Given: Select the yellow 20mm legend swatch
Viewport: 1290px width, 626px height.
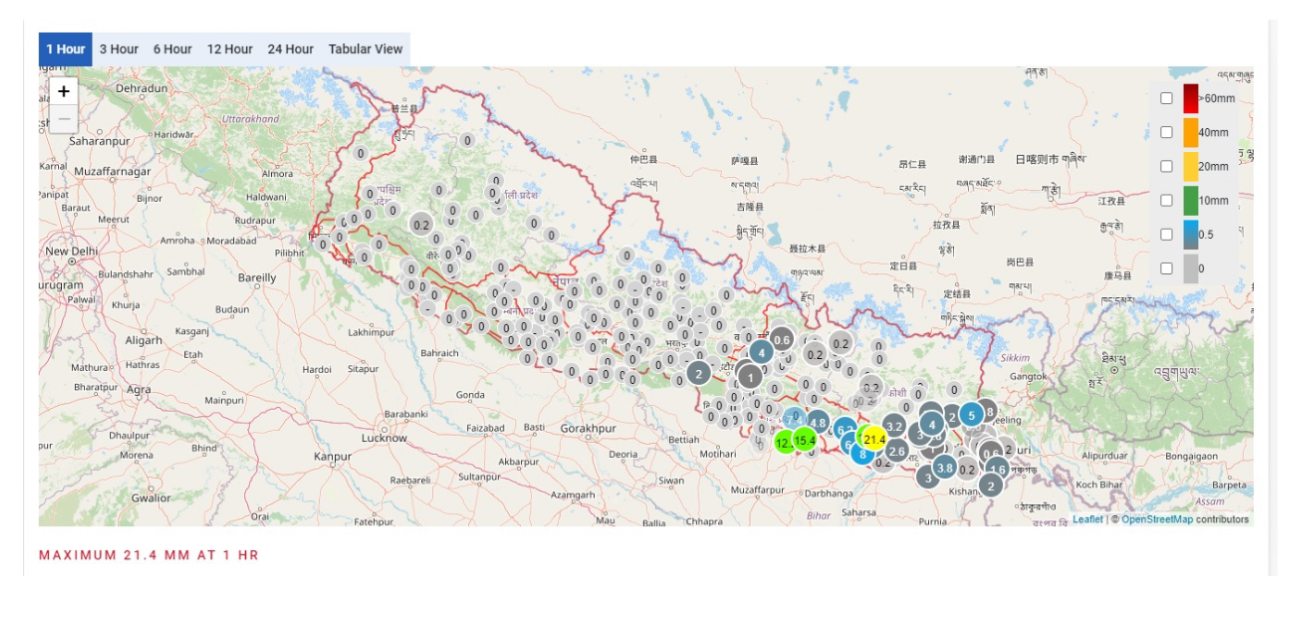Looking at the screenshot, I should (x=1190, y=166).
